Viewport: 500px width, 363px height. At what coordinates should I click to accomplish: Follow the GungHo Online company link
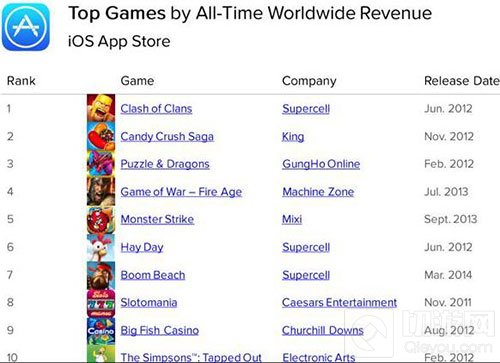pos(321,164)
